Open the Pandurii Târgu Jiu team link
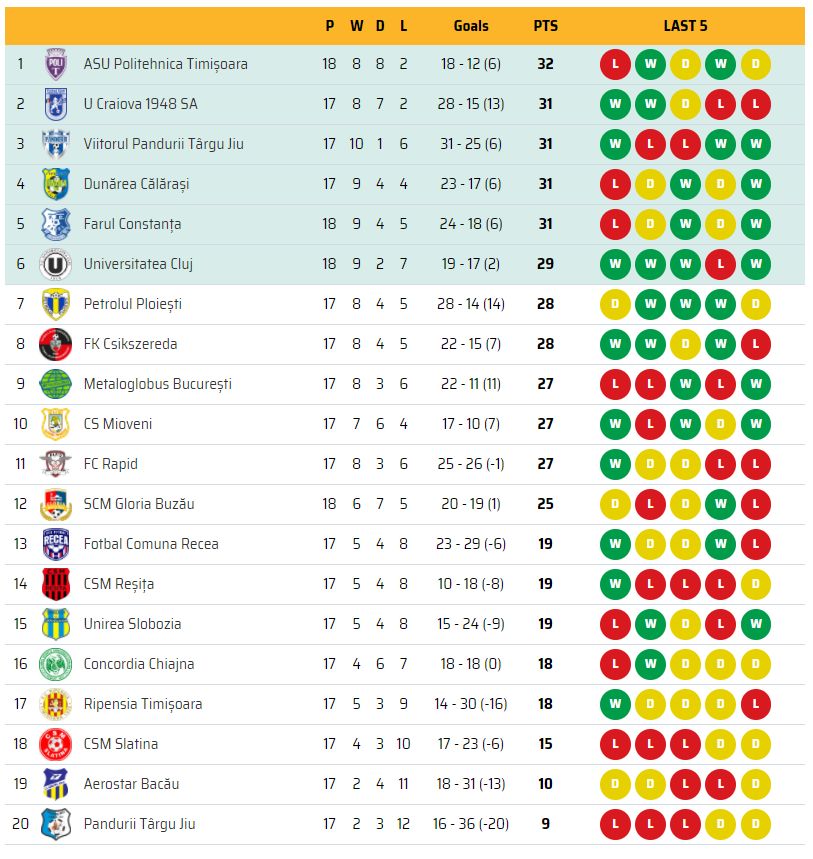The width and height of the screenshot is (813, 859). (139, 824)
